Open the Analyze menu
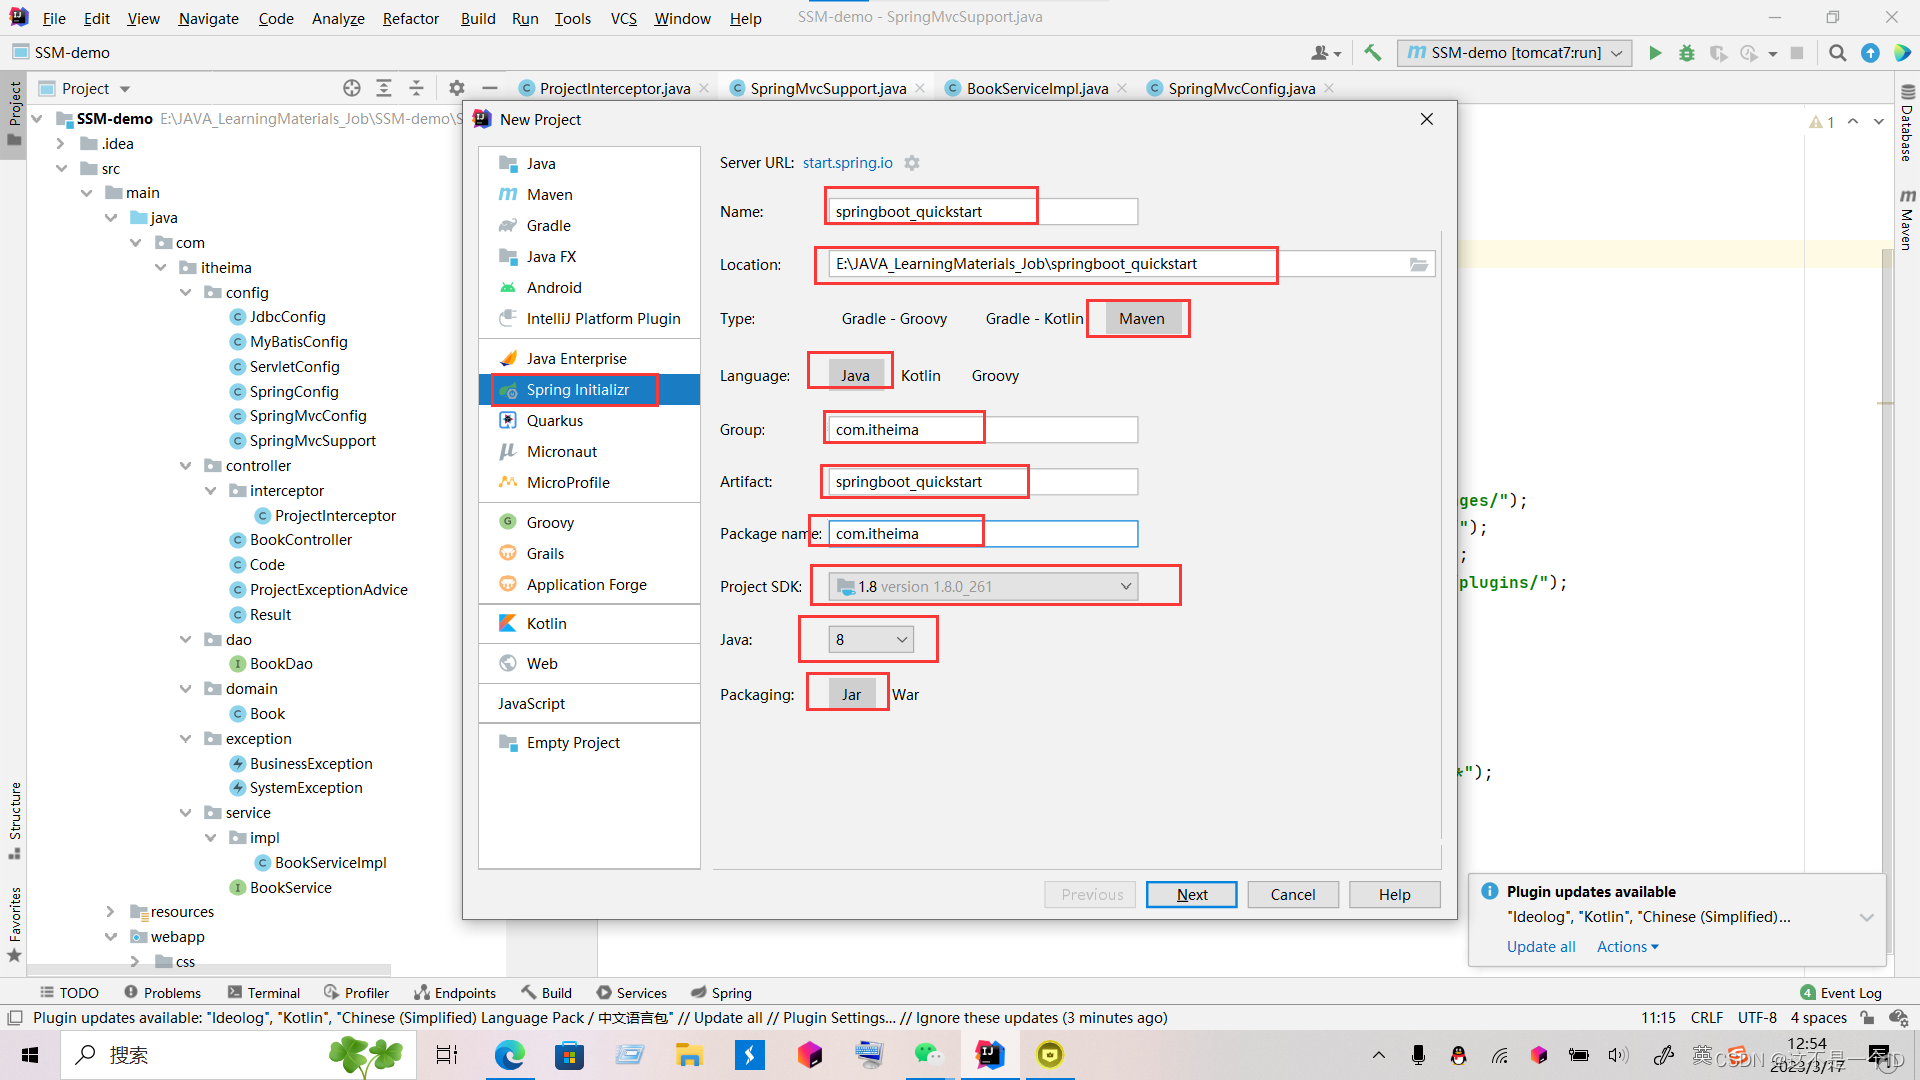 338,18
